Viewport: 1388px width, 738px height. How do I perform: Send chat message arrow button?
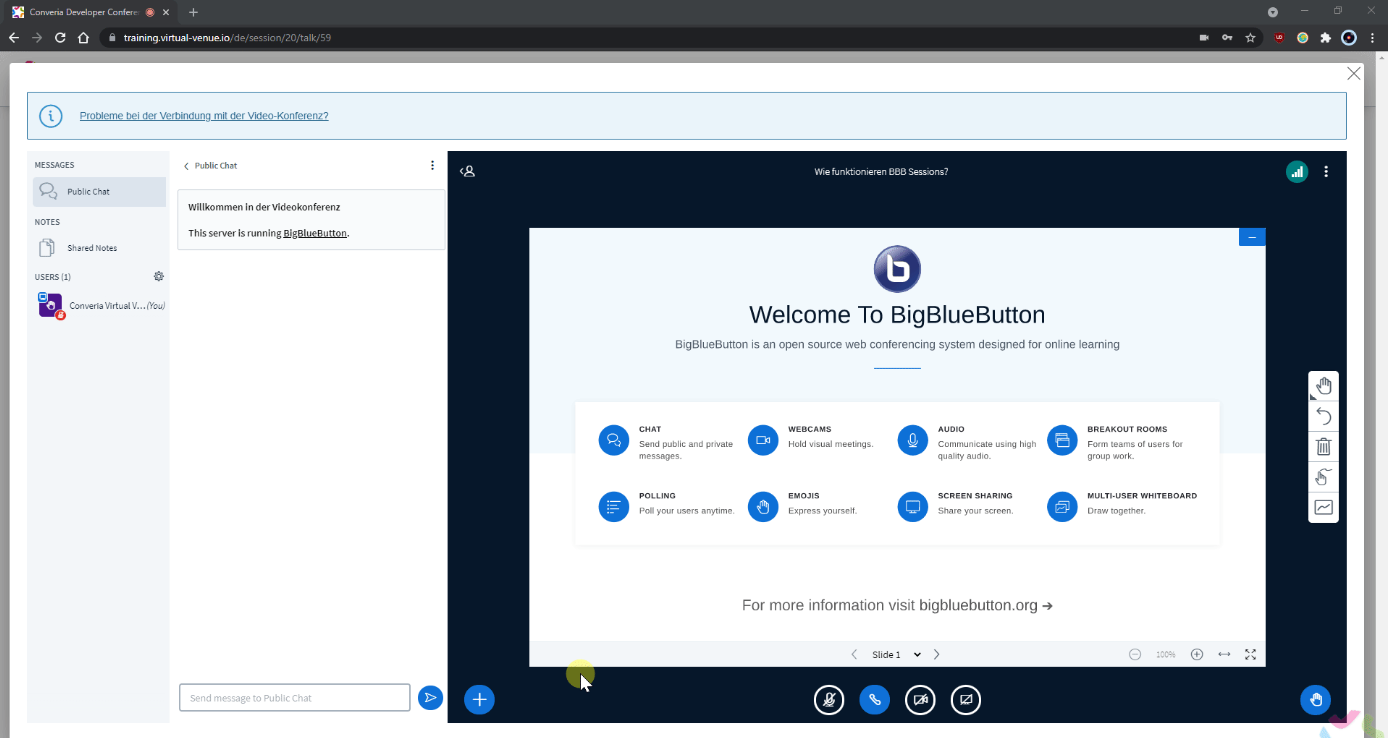[430, 697]
